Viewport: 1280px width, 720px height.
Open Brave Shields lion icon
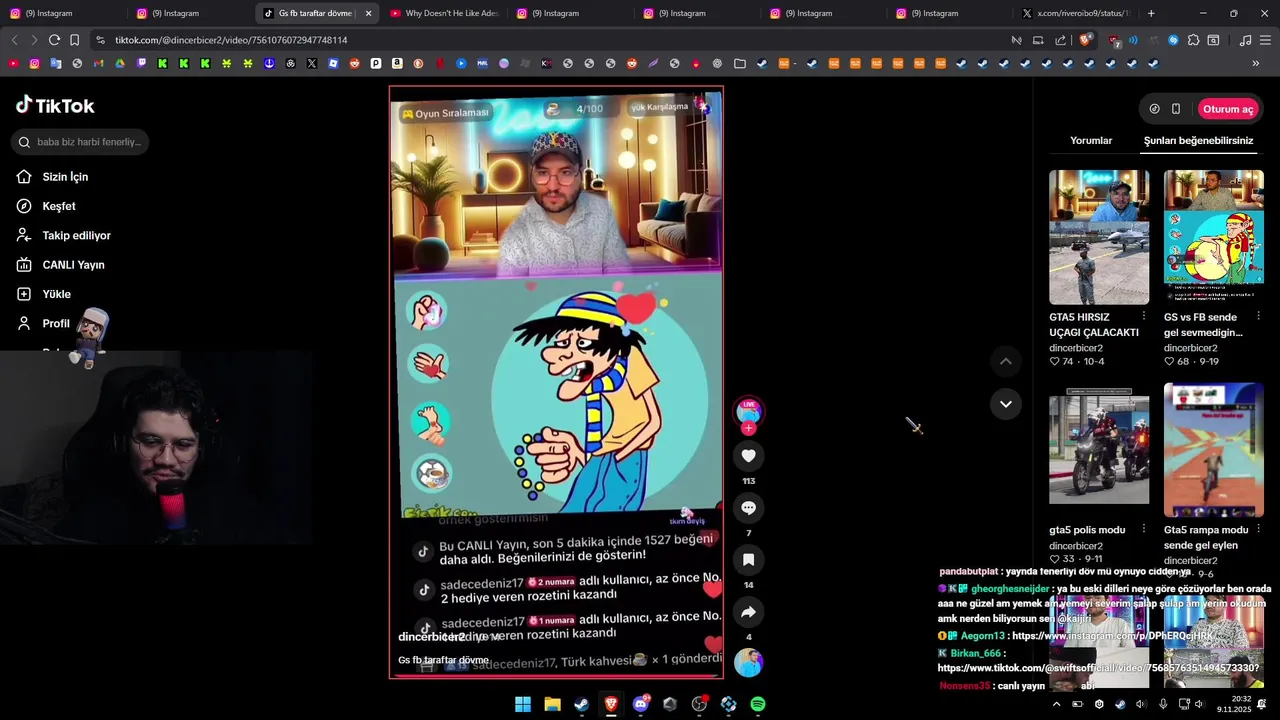(x=1085, y=40)
